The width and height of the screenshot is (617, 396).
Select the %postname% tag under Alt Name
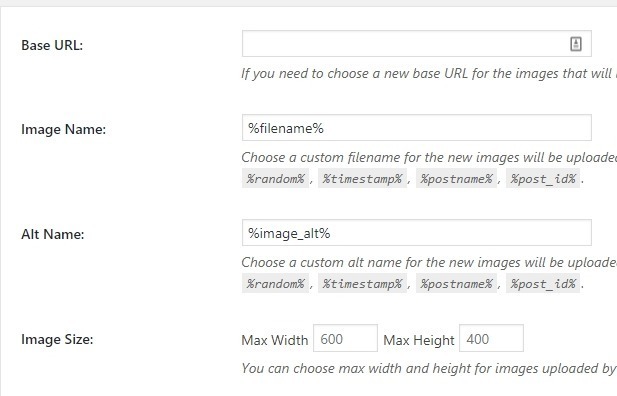pos(456,284)
